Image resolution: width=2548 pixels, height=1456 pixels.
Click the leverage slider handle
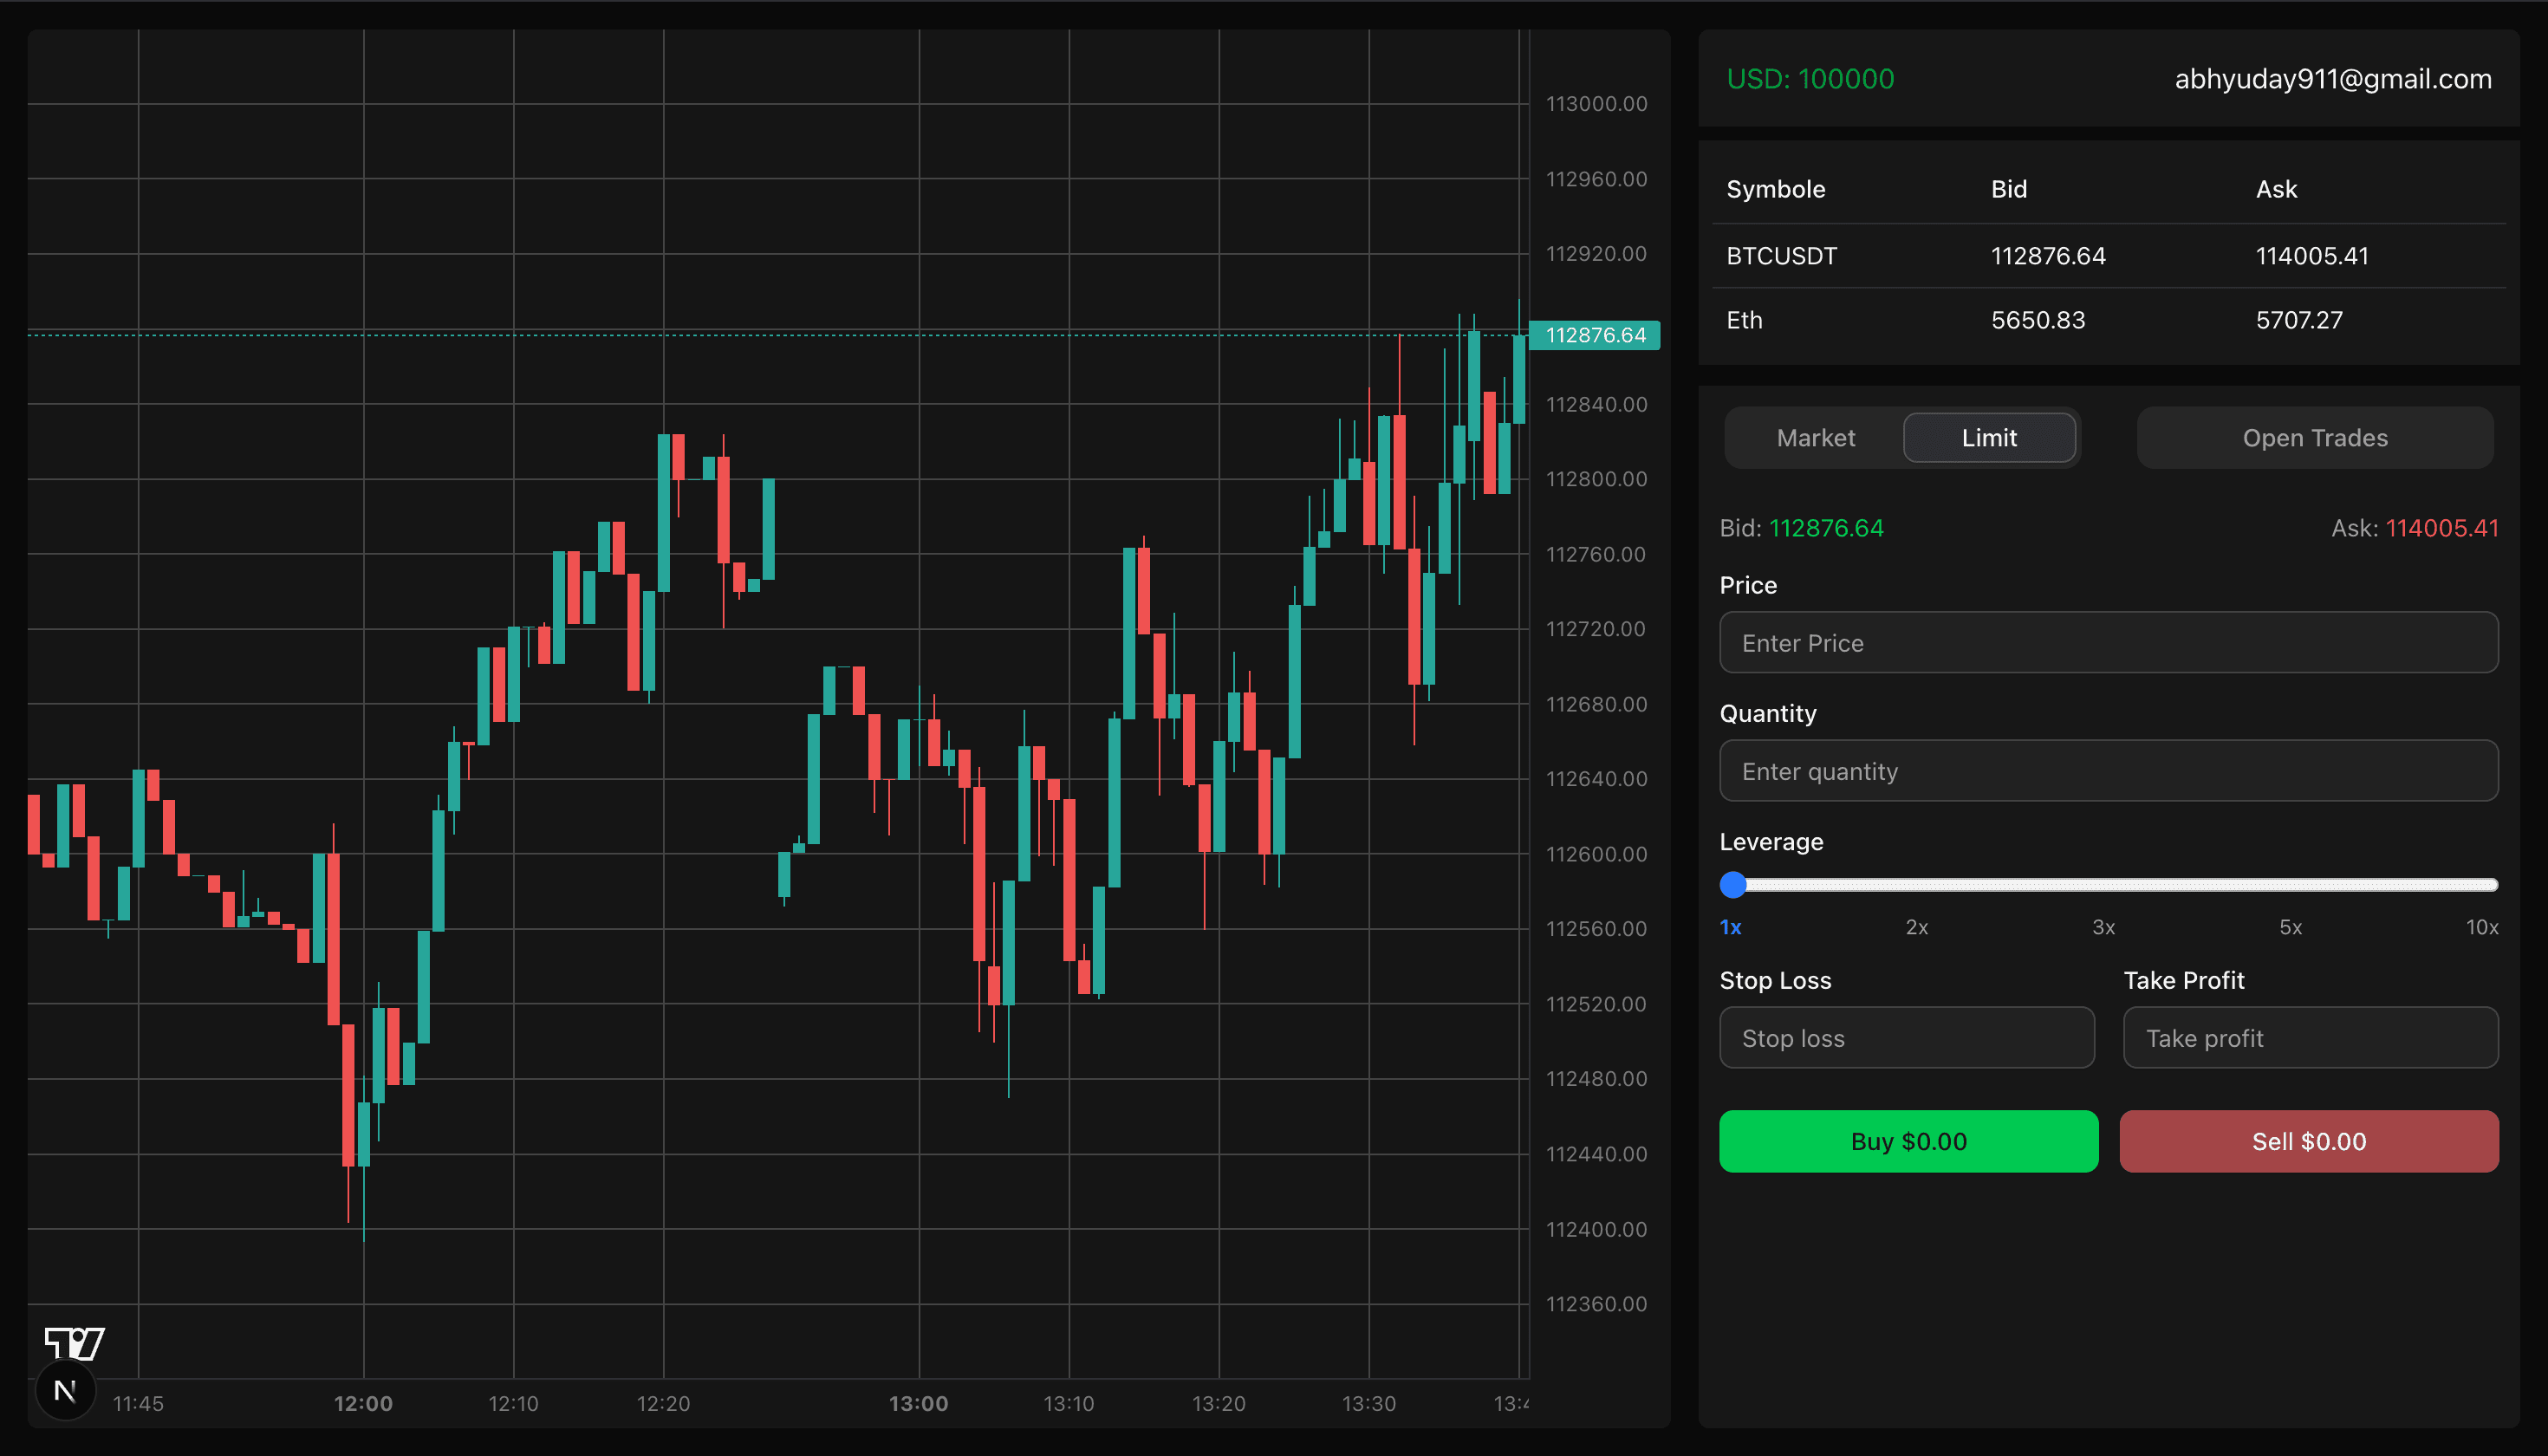point(1733,884)
